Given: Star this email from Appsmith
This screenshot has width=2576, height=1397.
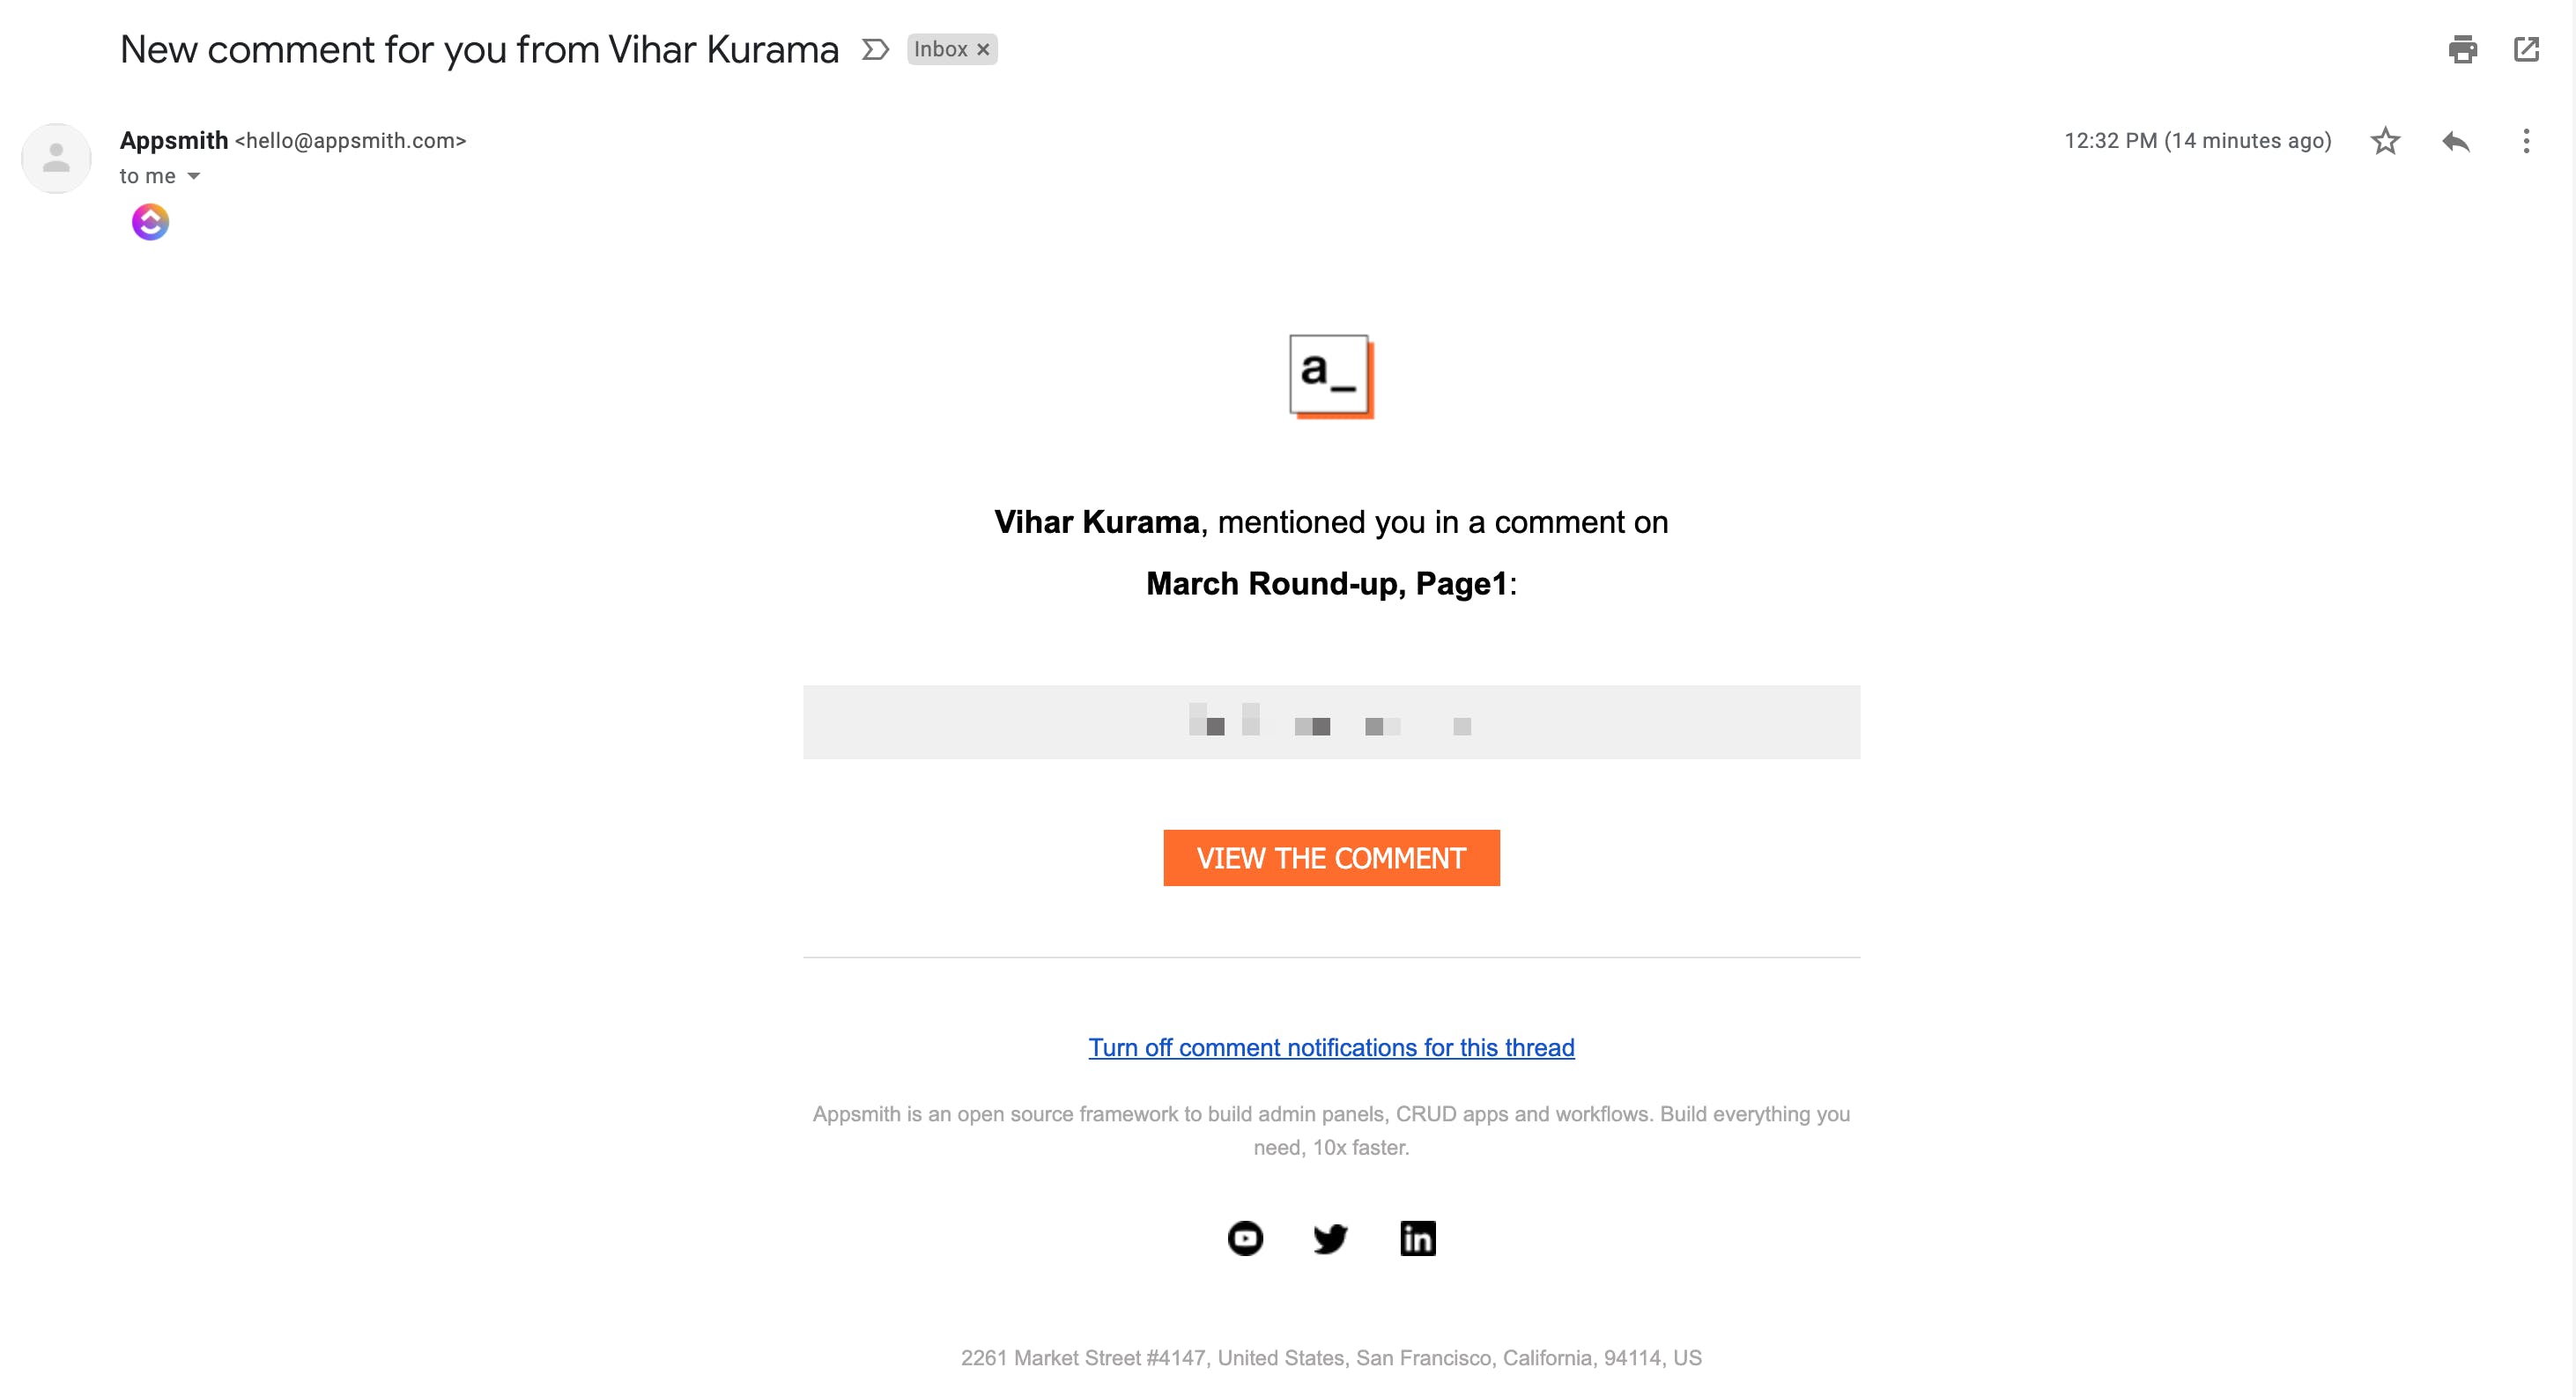Looking at the screenshot, I should coord(2385,141).
